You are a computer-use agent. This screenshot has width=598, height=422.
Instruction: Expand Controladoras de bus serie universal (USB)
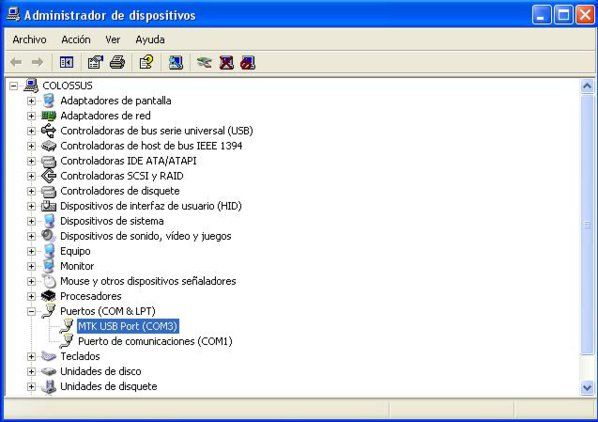click(x=31, y=131)
